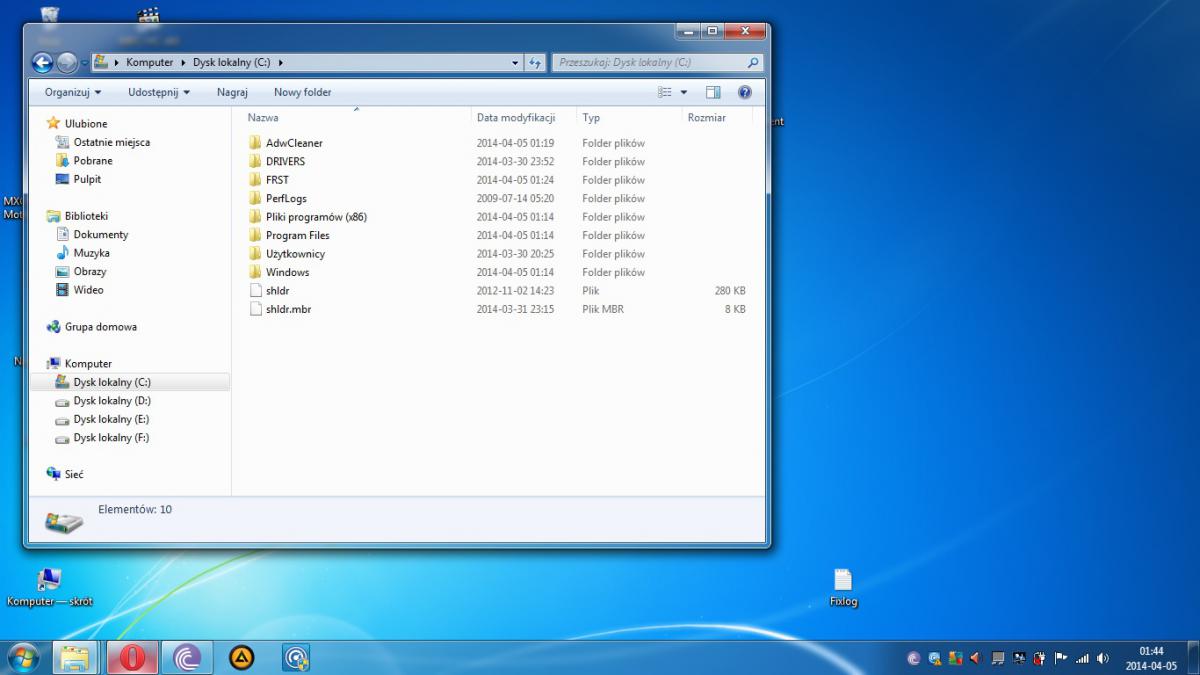The height and width of the screenshot is (675, 1200).
Task: Click the AIMP orange triangle taskbar icon
Action: tap(241, 657)
